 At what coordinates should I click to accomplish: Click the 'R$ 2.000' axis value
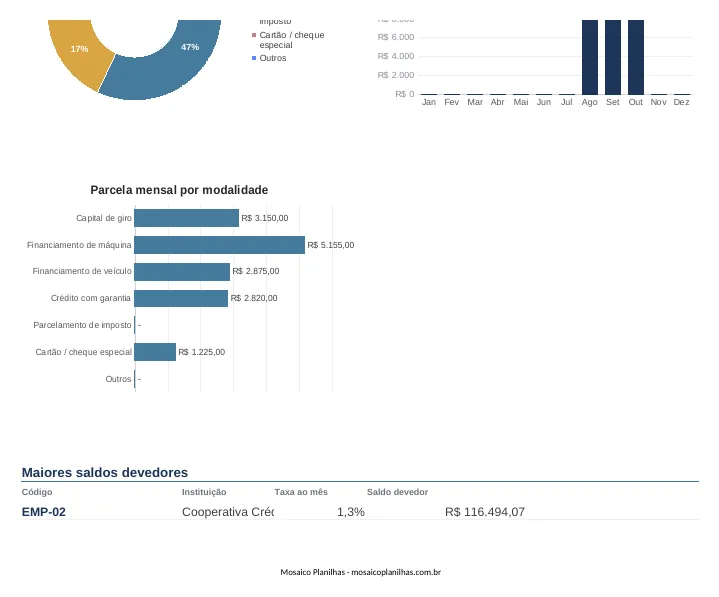coord(396,75)
